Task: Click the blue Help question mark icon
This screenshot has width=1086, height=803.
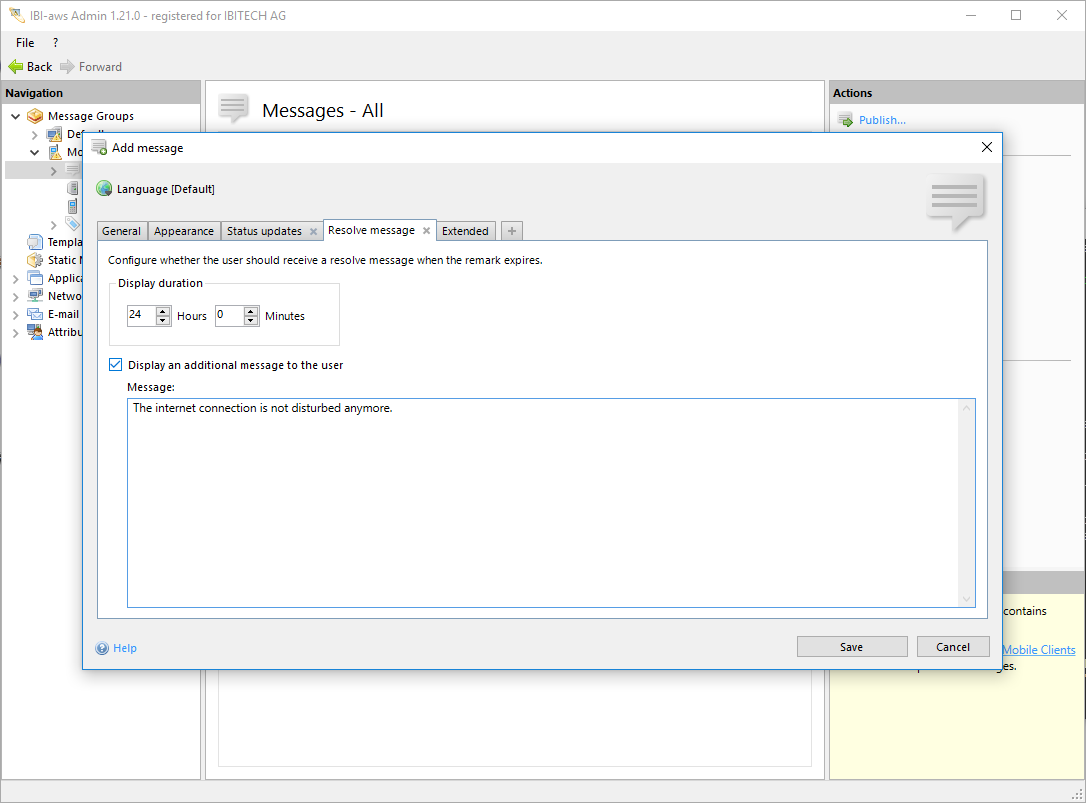Action: (102, 648)
